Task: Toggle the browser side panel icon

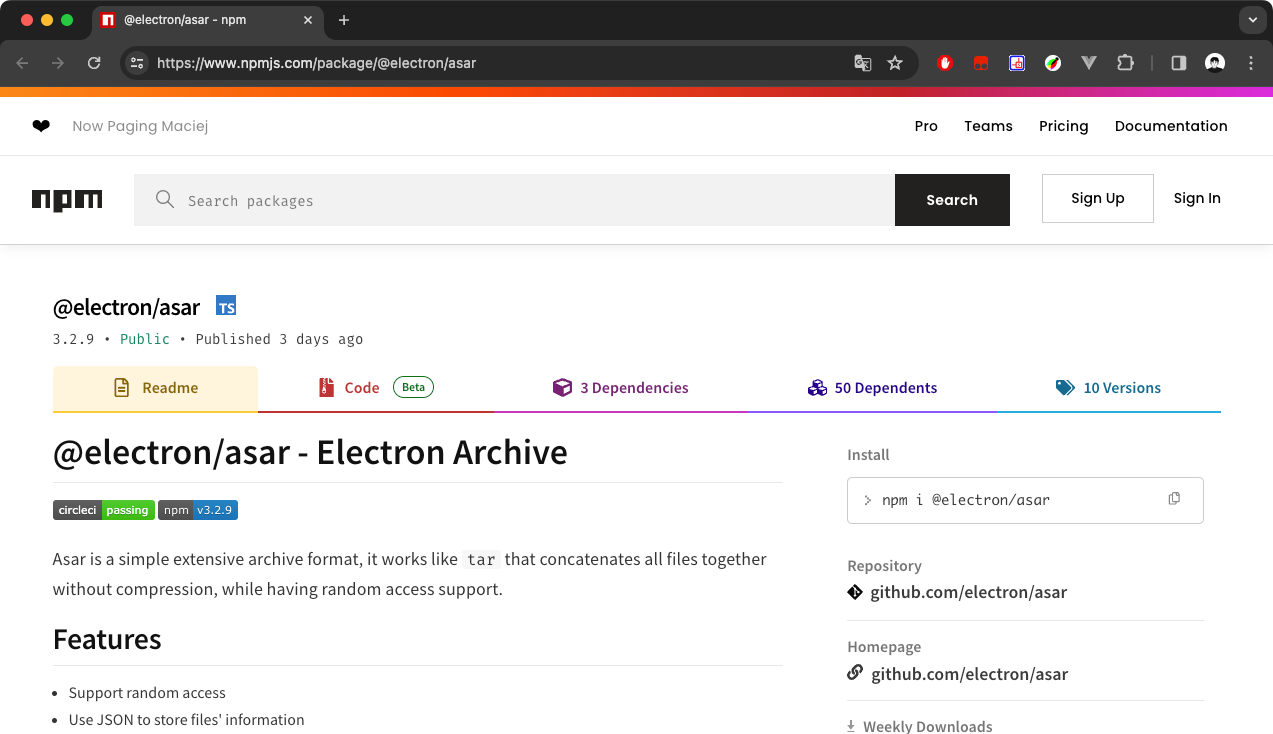Action: coord(1179,63)
